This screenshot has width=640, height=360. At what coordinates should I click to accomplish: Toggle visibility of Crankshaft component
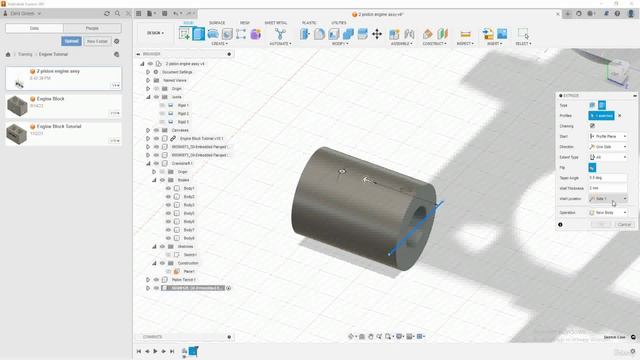click(x=156, y=163)
